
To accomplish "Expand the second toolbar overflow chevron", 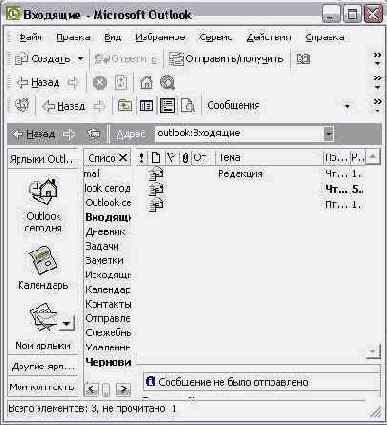I will tap(377, 82).
